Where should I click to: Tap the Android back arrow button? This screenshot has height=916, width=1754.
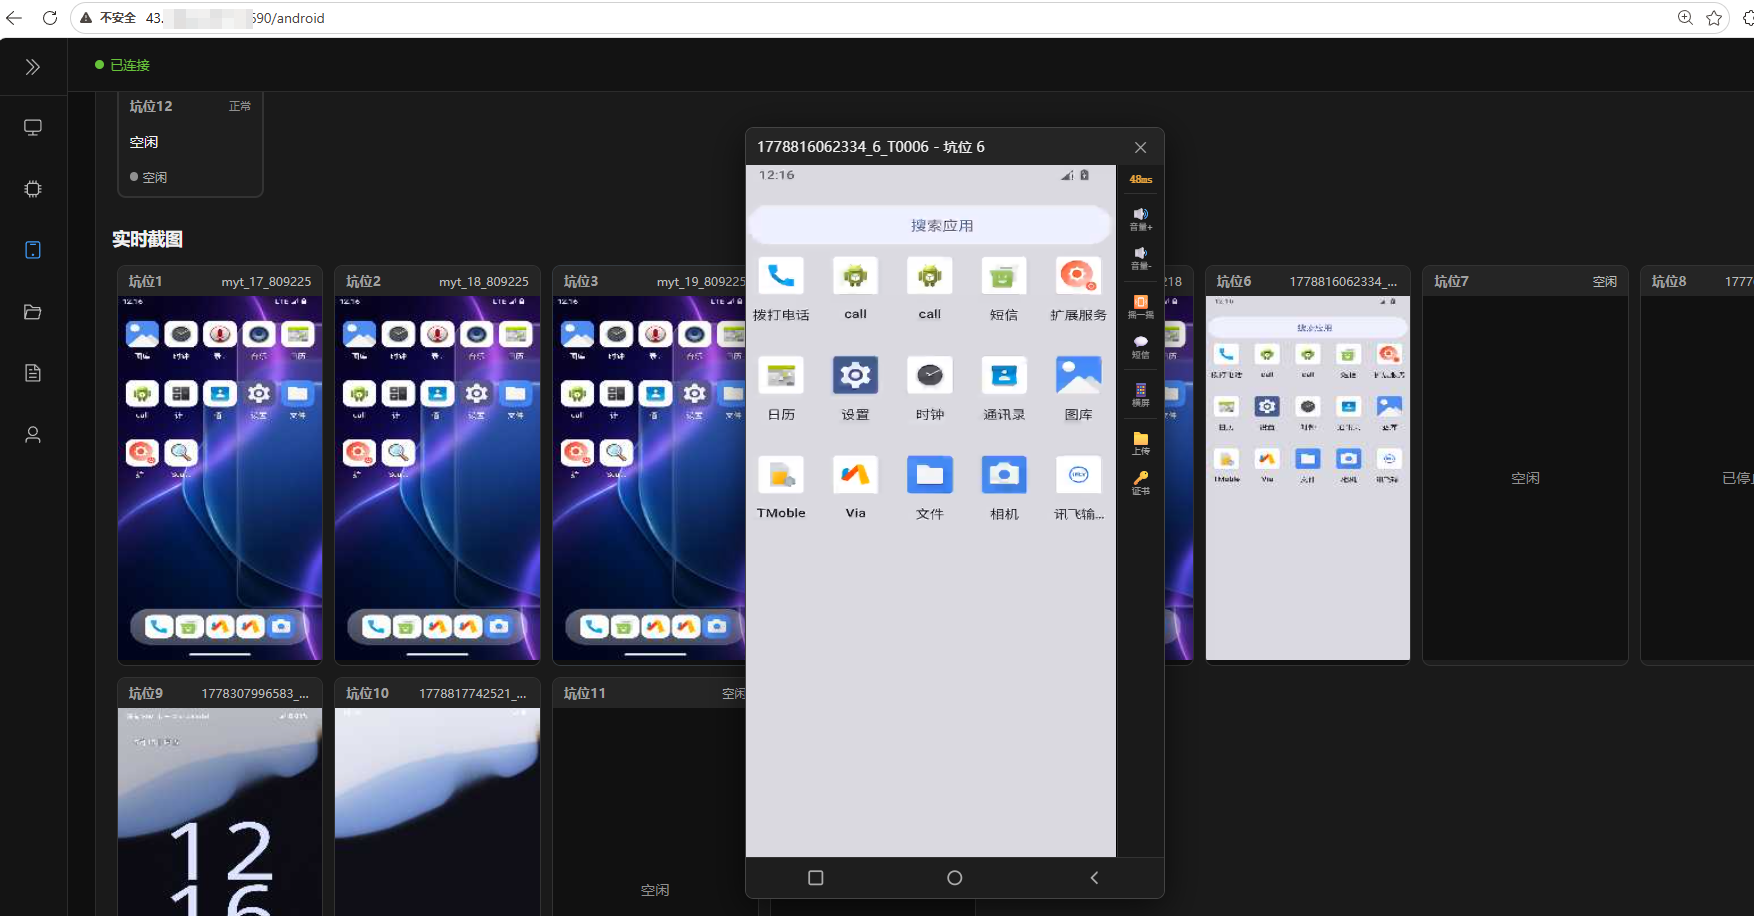(1094, 878)
